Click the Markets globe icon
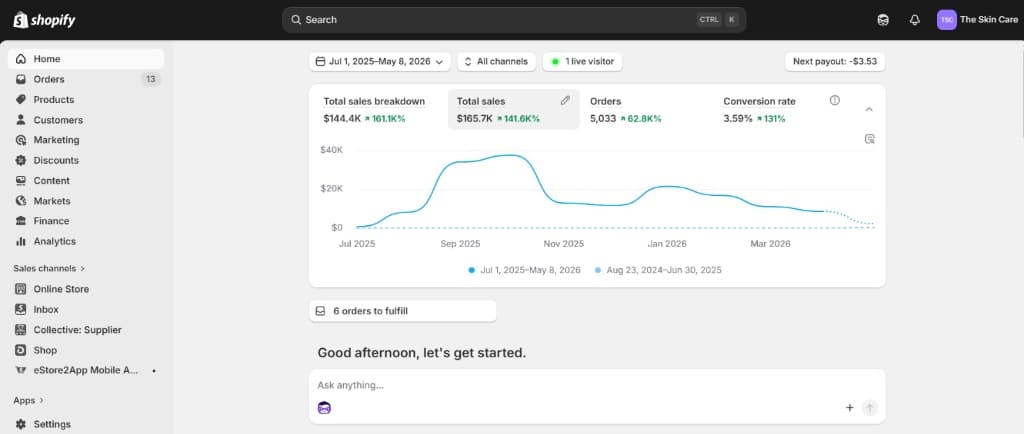This screenshot has height=434, width=1024. tap(21, 200)
